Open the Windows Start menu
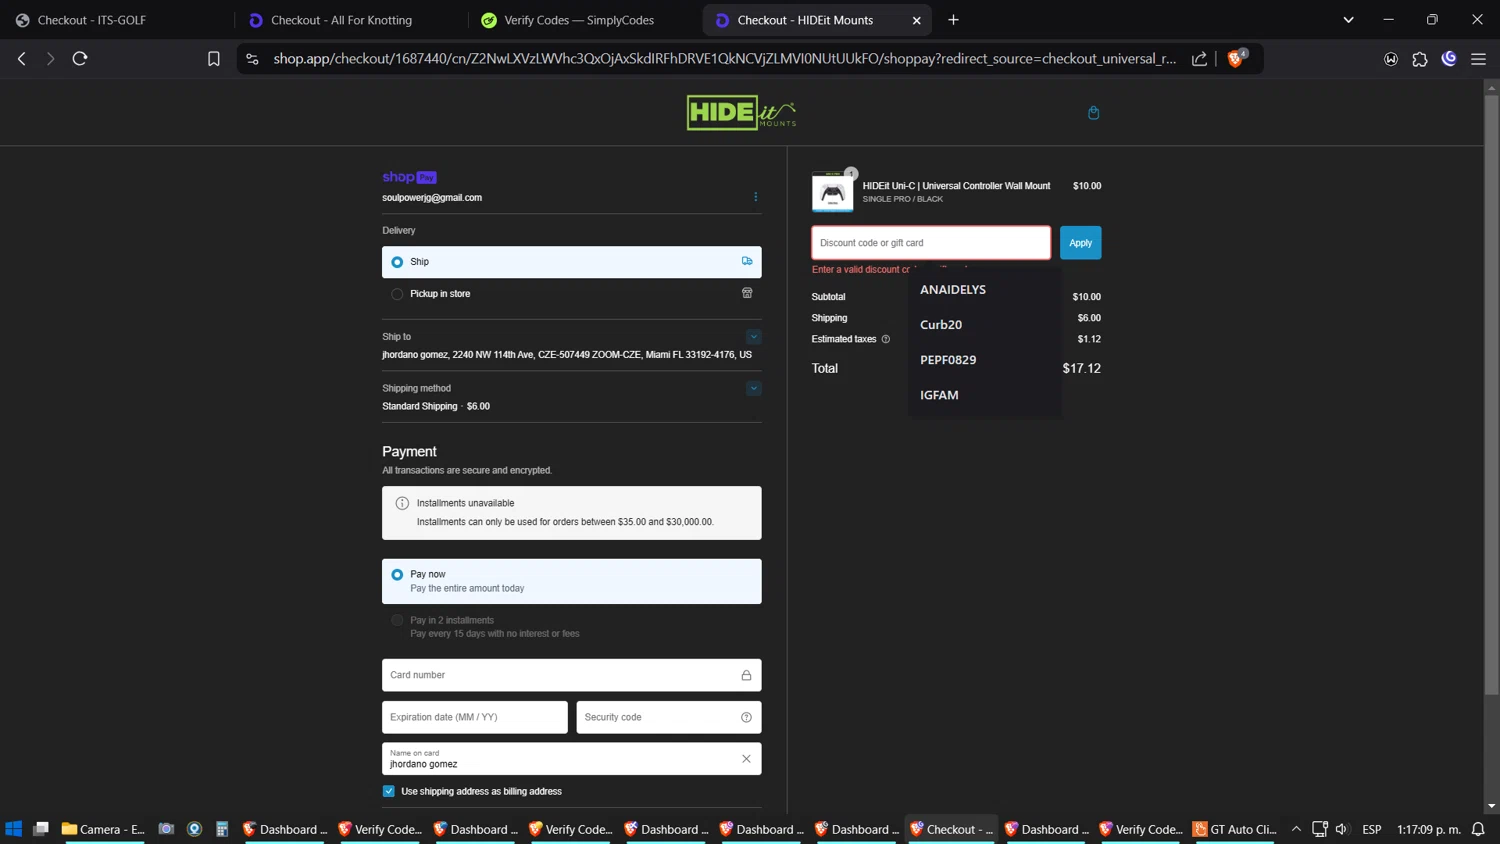 [x=13, y=829]
